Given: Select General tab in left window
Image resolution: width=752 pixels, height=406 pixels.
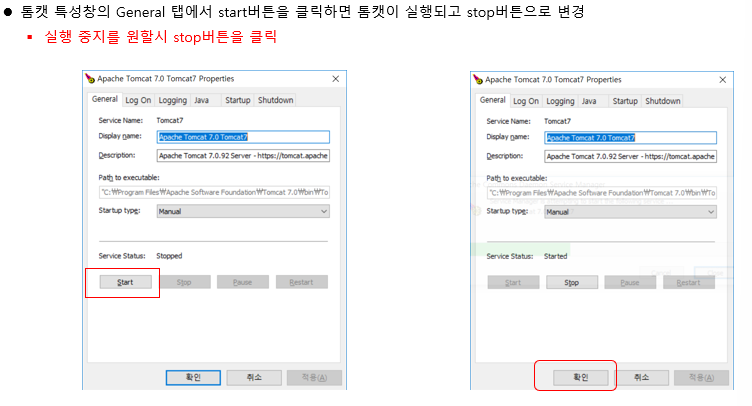Looking at the screenshot, I should 105,99.
